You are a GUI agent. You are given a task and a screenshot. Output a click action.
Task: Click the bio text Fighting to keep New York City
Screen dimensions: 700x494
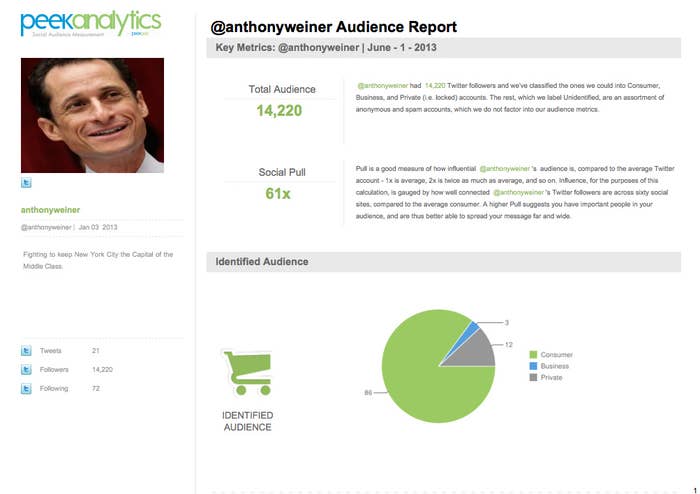(x=98, y=260)
